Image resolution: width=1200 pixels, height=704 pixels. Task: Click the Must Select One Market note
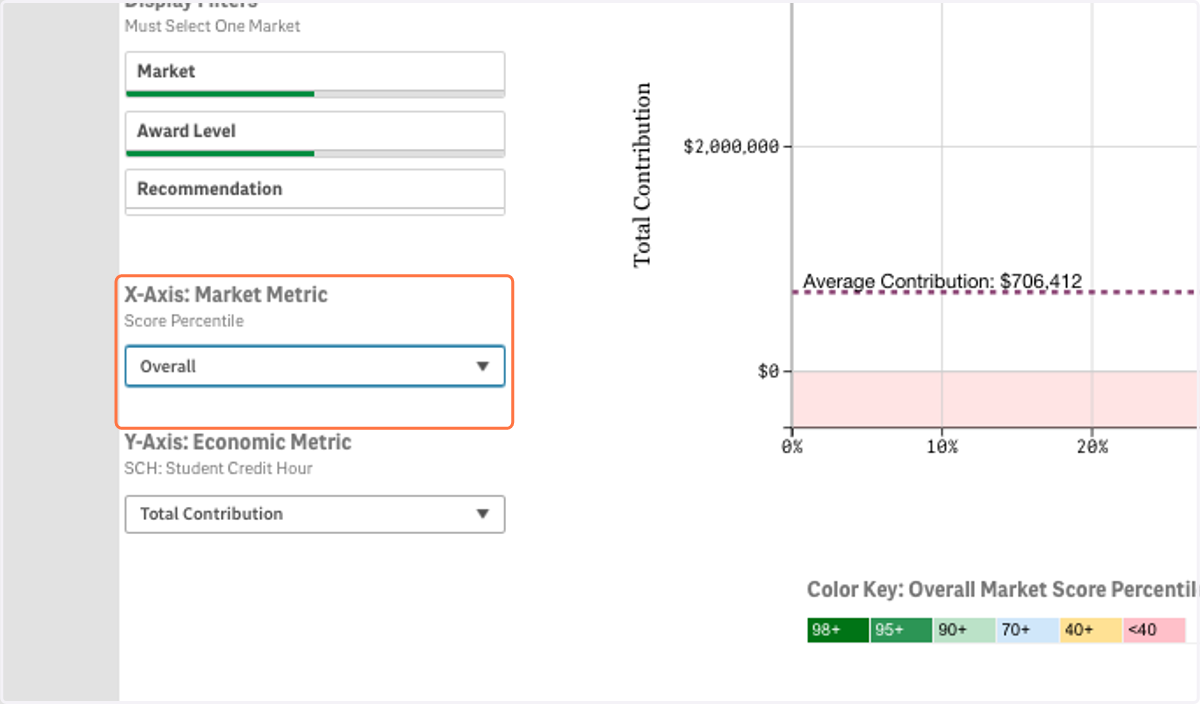pyautogui.click(x=212, y=26)
